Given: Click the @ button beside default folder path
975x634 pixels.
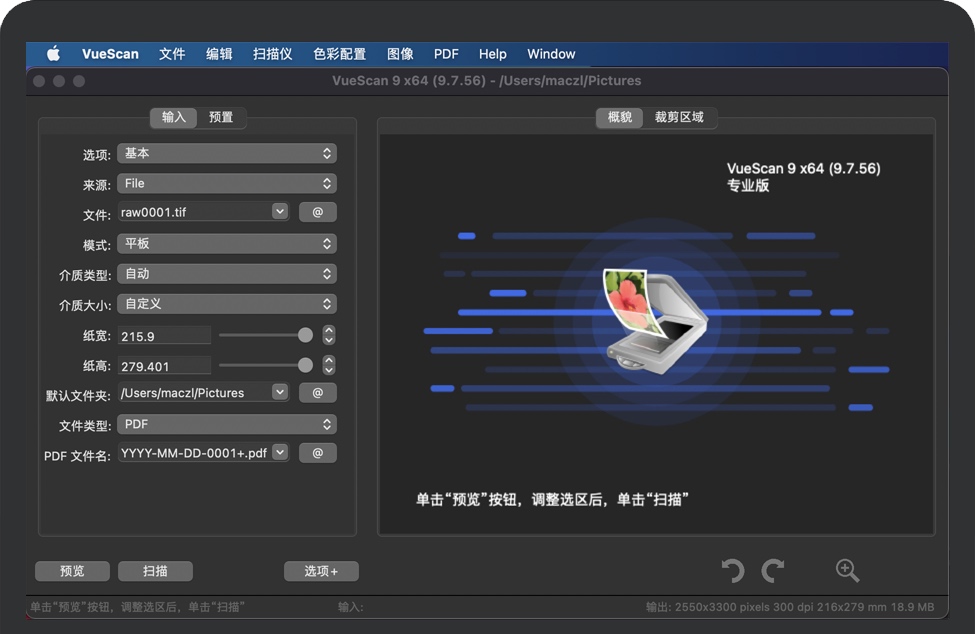Looking at the screenshot, I should coord(317,393).
